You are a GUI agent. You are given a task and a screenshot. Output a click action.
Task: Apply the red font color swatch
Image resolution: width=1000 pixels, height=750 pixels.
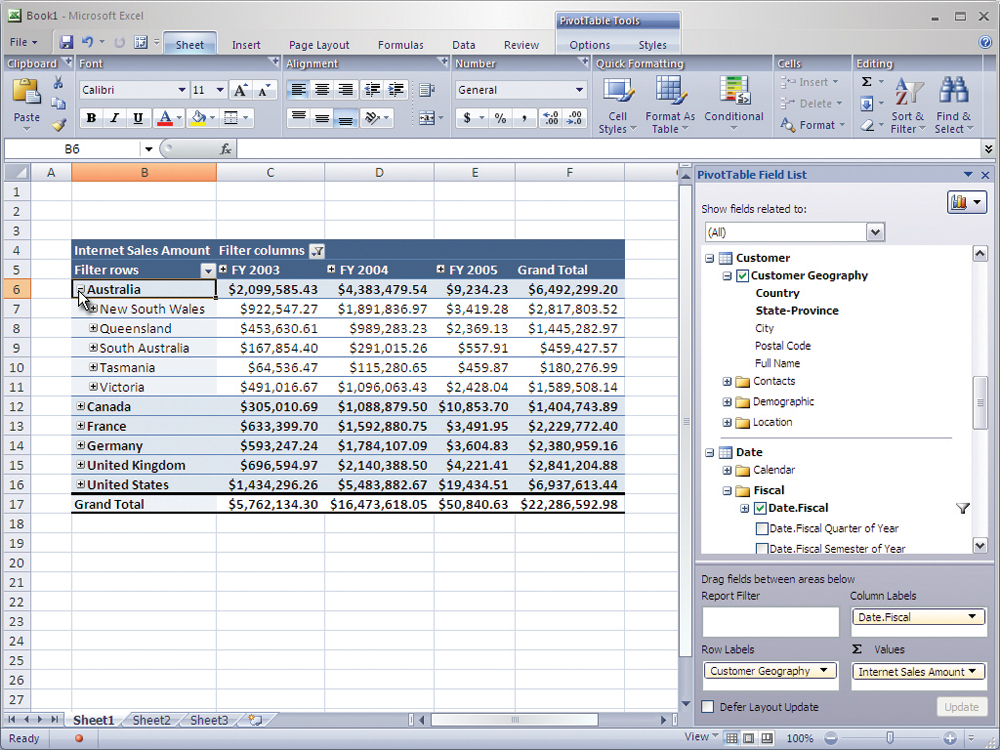click(165, 118)
